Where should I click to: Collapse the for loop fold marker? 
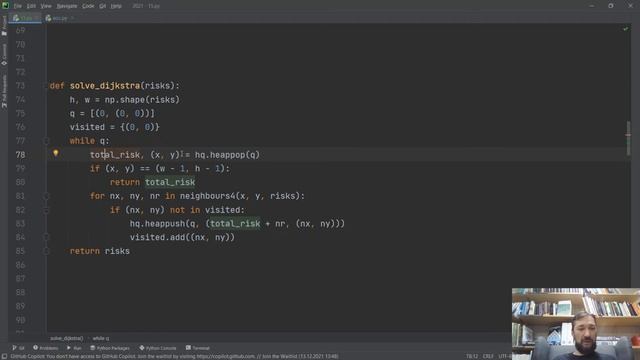(x=46, y=196)
